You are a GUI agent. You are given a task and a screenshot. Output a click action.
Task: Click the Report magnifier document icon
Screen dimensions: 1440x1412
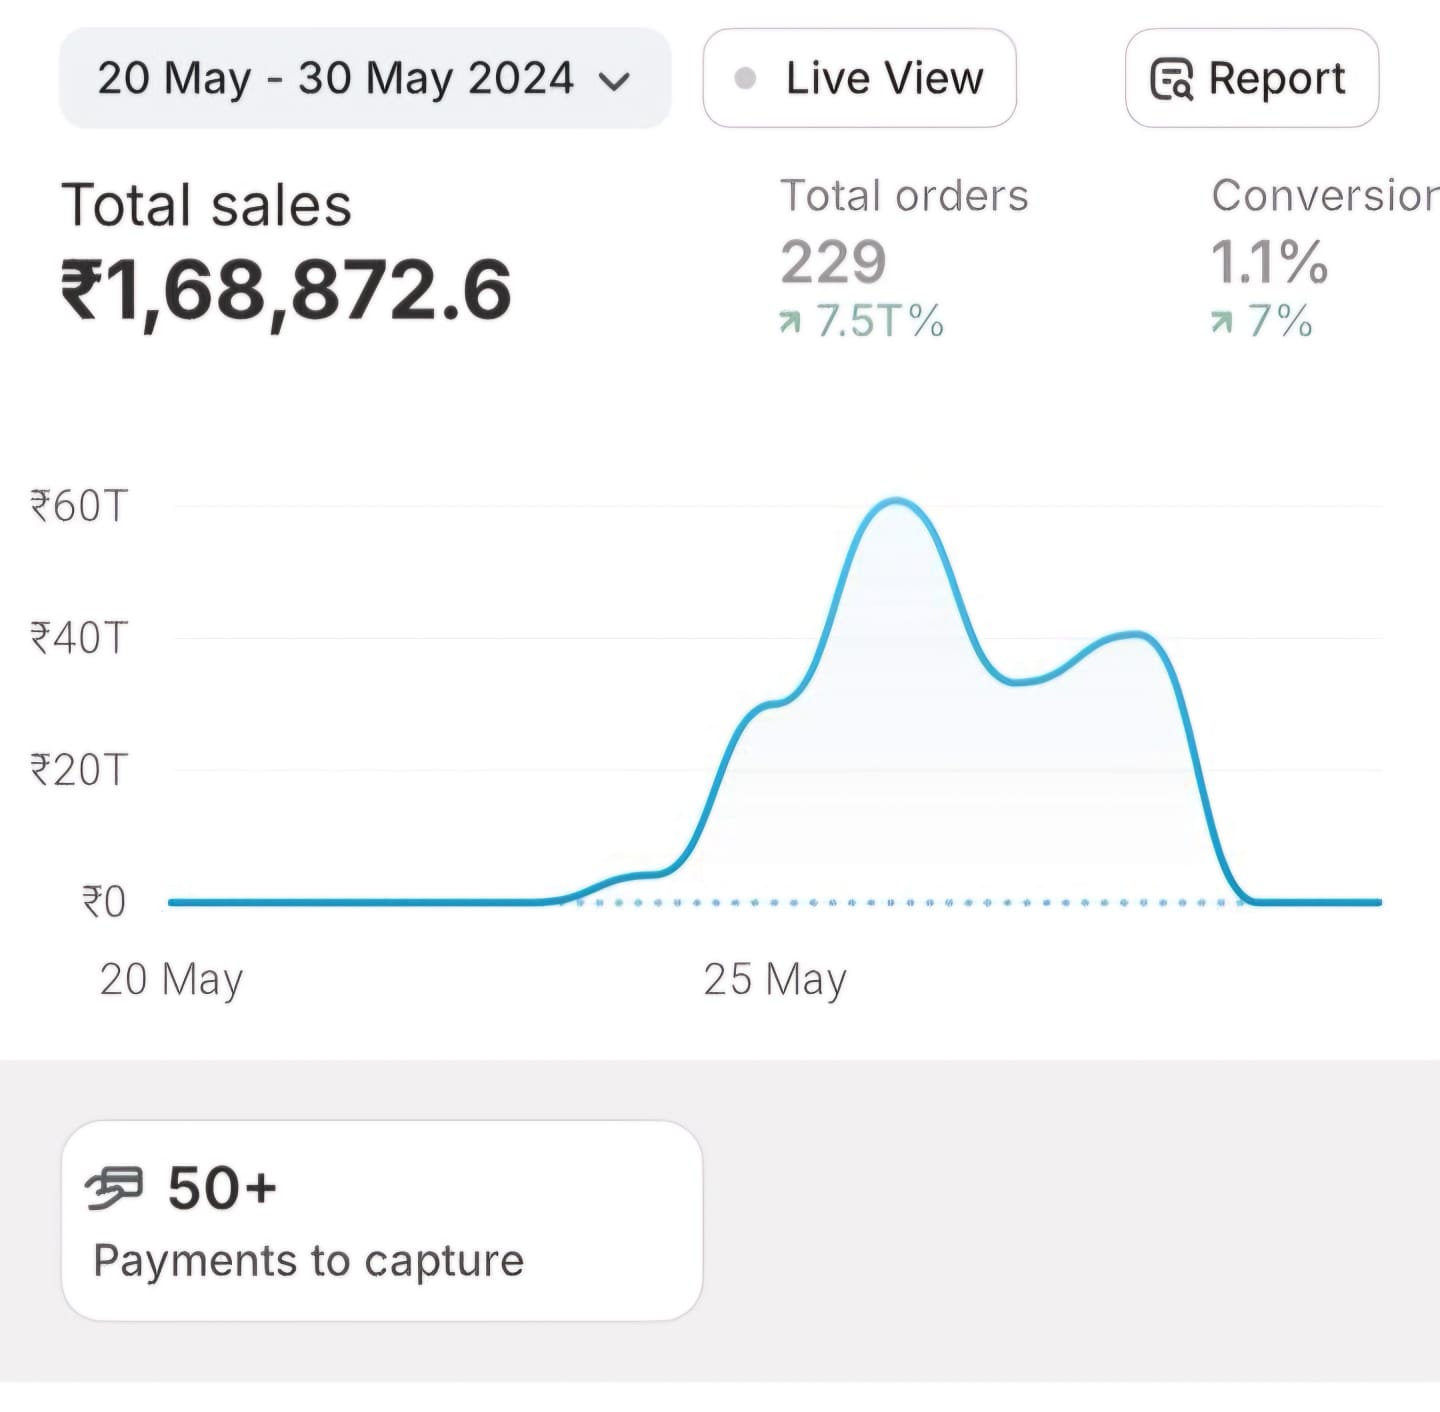coord(1171,80)
